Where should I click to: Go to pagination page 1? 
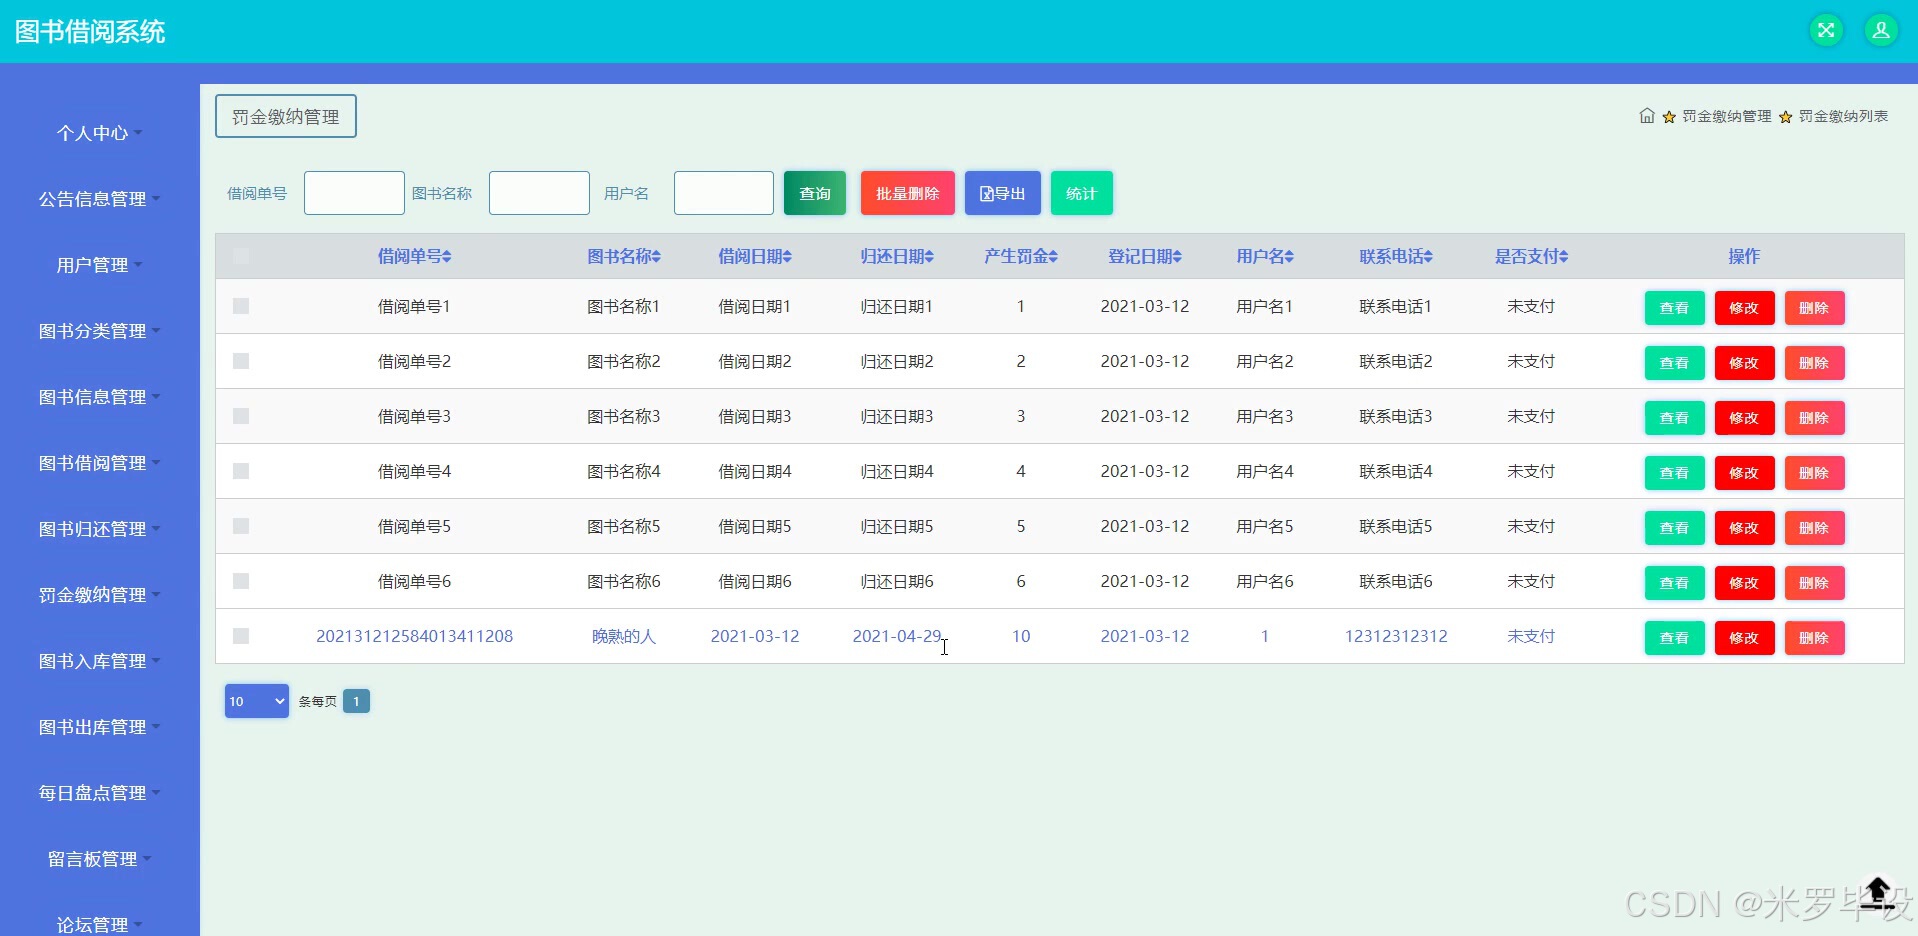click(x=356, y=701)
